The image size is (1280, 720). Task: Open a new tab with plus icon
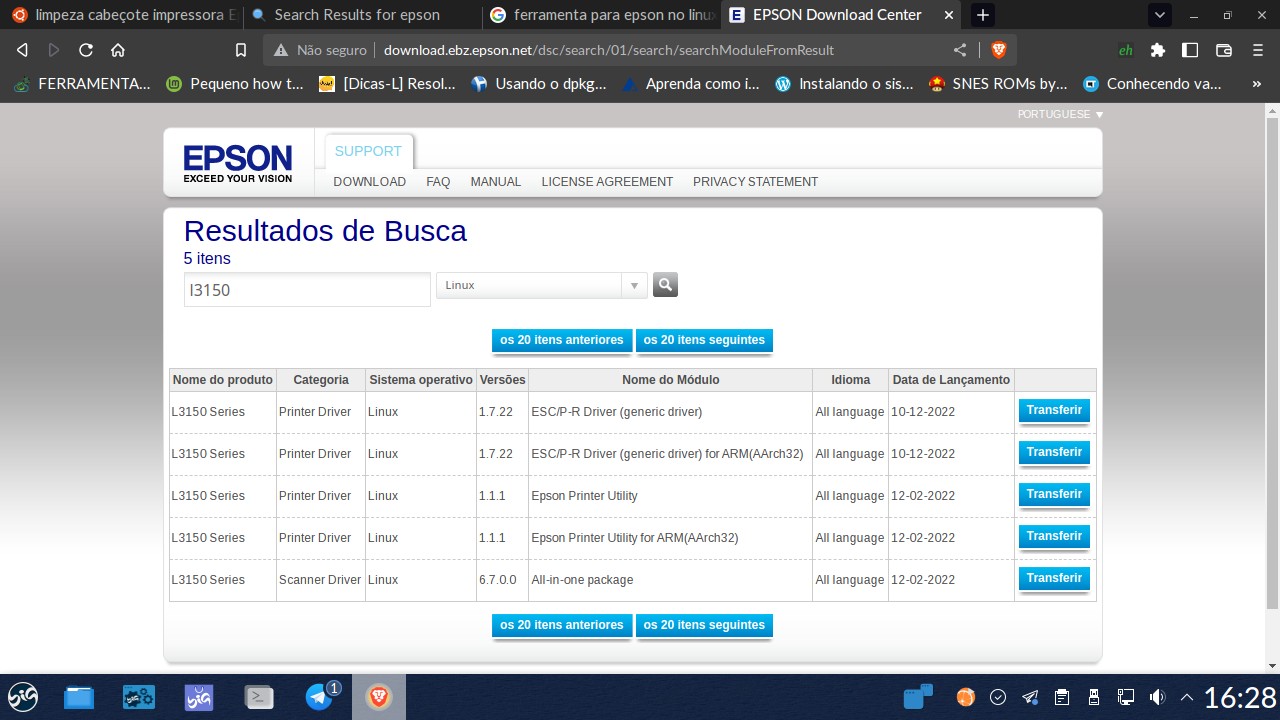(x=983, y=15)
